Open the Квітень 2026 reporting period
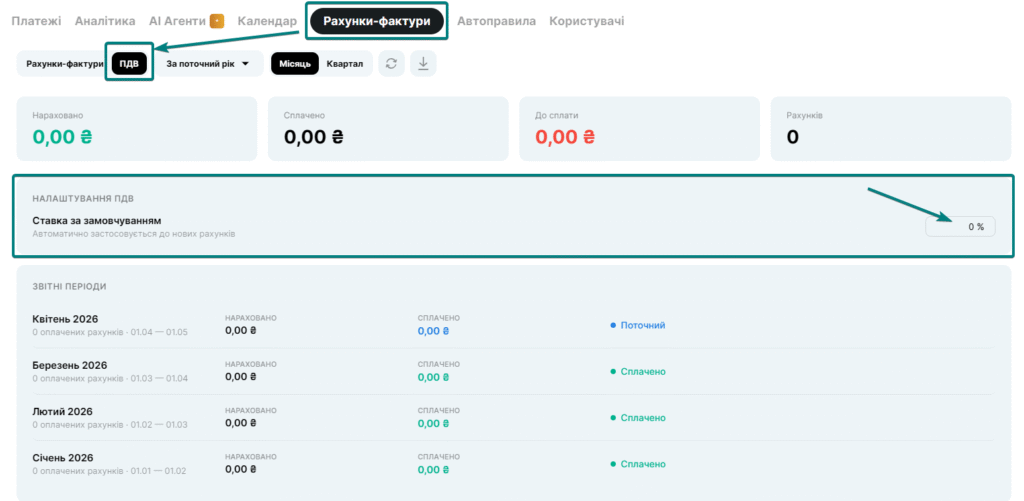The image size is (1024, 501). (x=65, y=319)
